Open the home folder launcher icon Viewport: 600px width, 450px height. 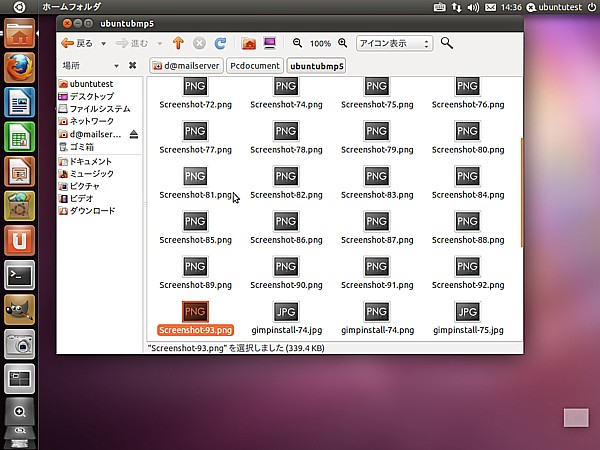pos(19,33)
